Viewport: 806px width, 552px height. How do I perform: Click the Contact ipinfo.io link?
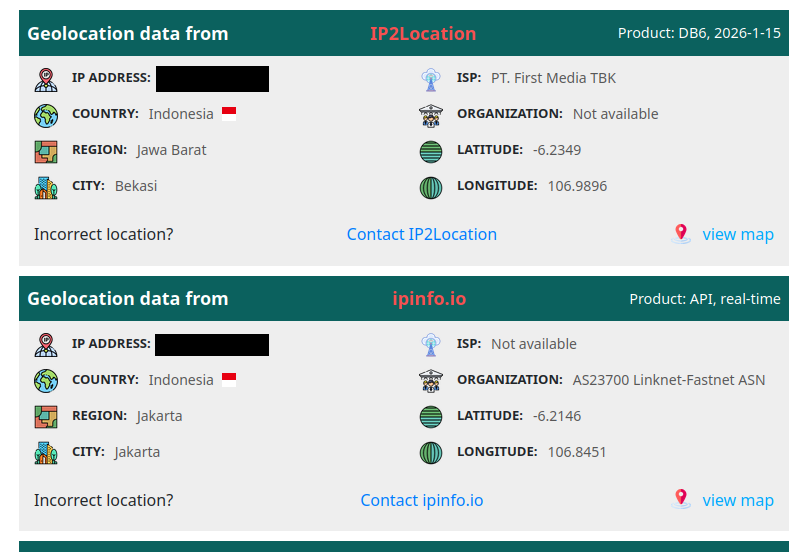421,500
